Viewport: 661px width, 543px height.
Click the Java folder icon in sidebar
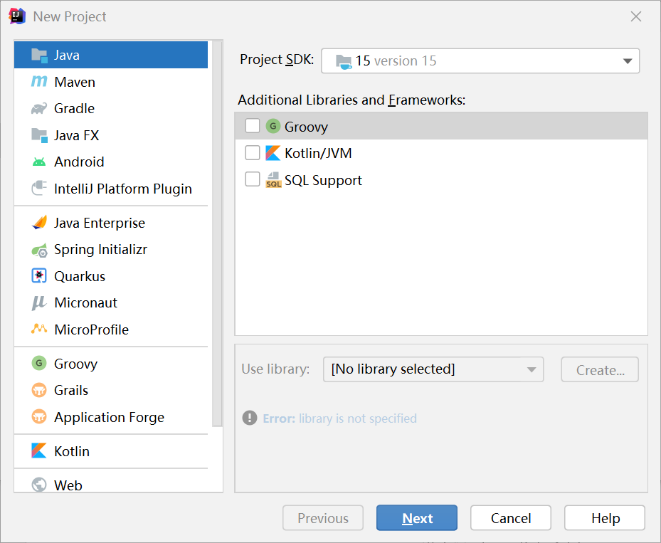click(39, 55)
